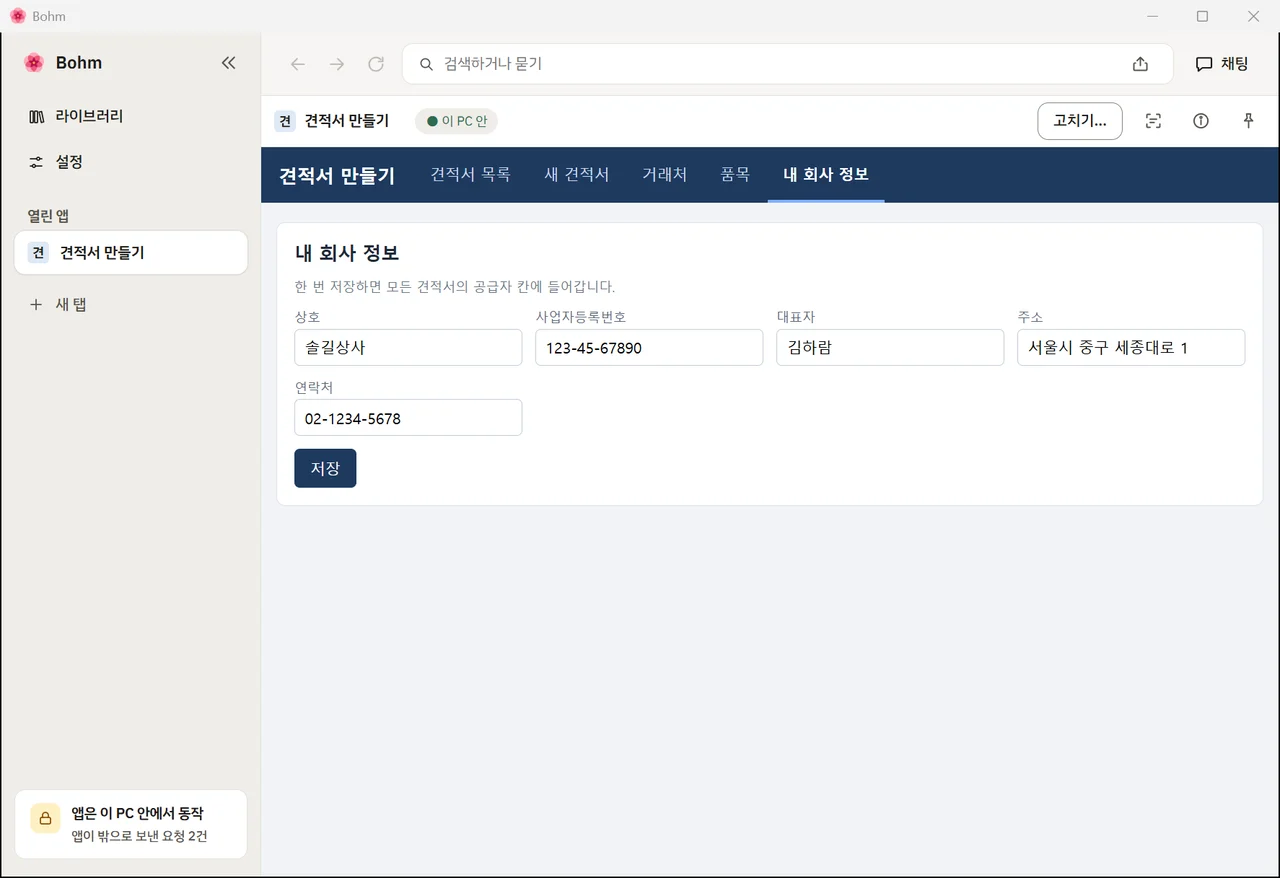1280x878 pixels.
Task: Click the 앱이 밖으로 보낸 요청 2건 text
Action: tap(139, 836)
